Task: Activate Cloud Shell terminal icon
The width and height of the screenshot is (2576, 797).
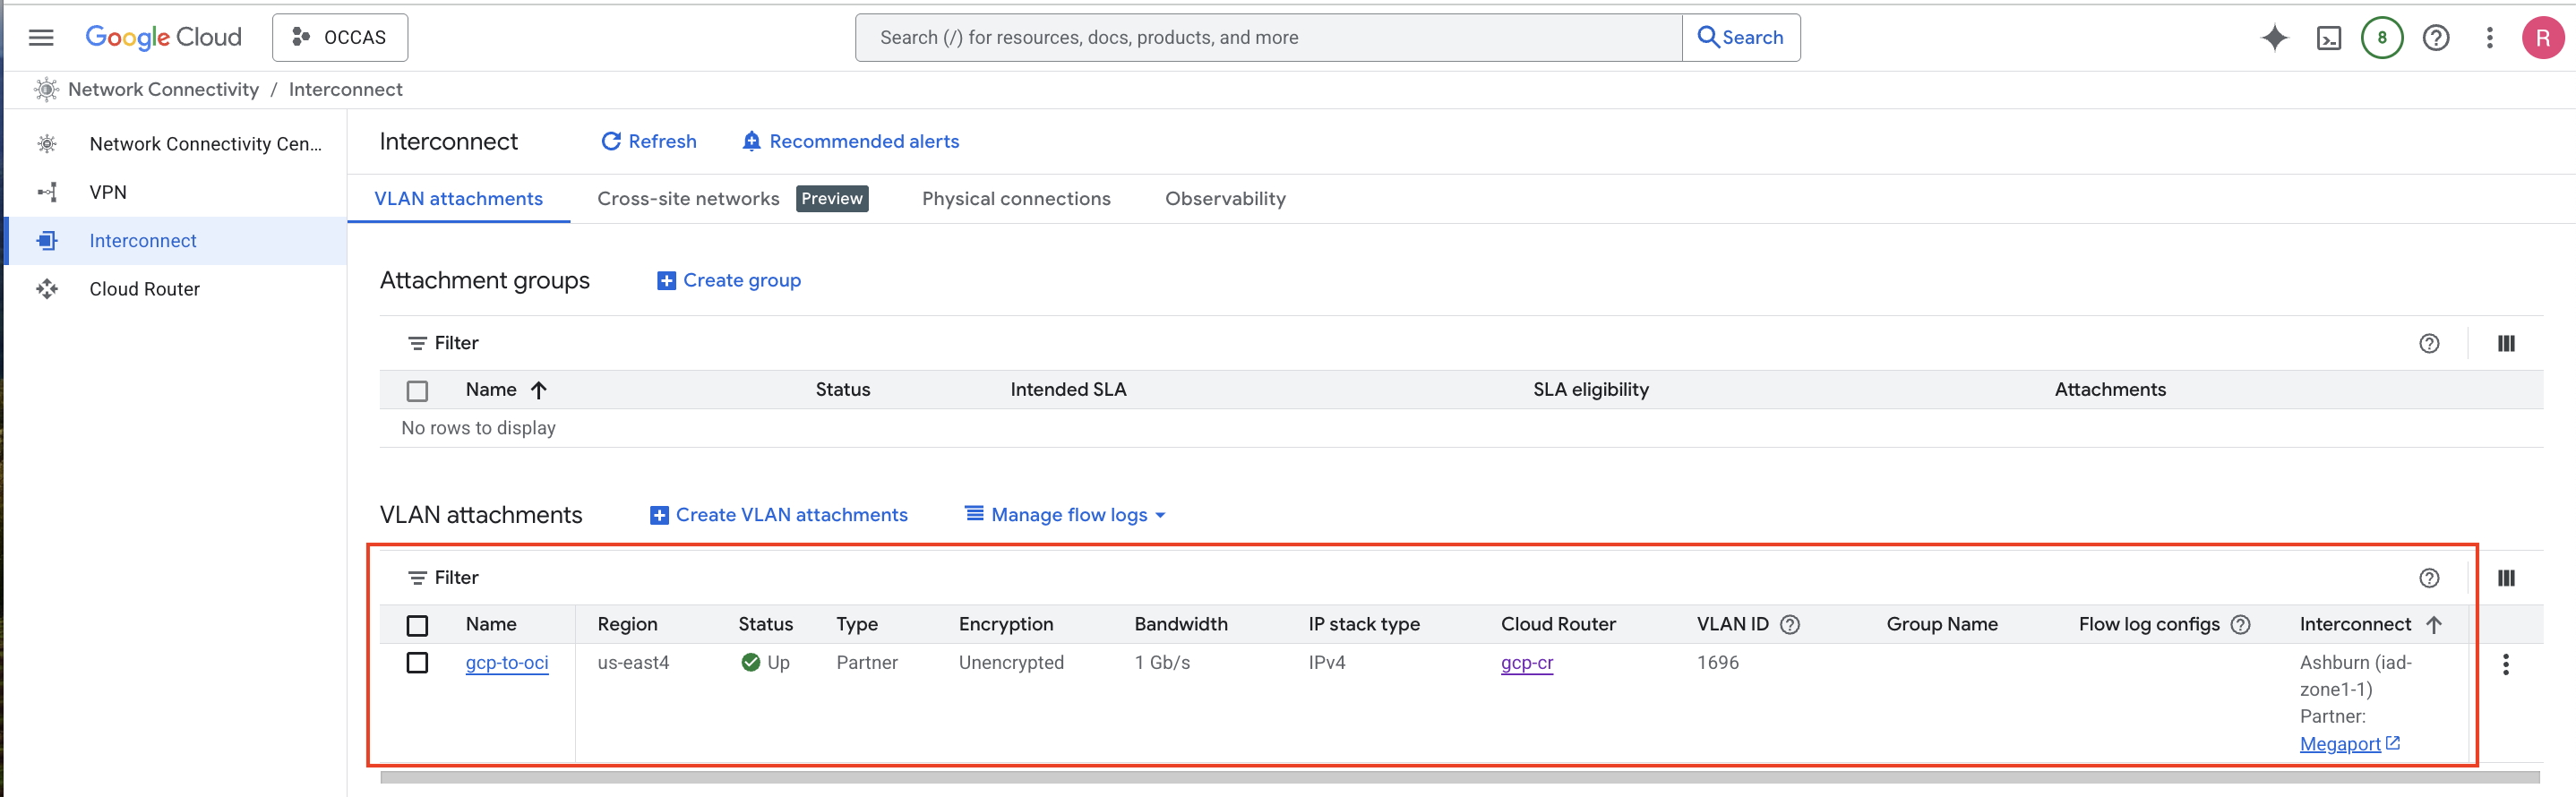Action: click(2328, 38)
